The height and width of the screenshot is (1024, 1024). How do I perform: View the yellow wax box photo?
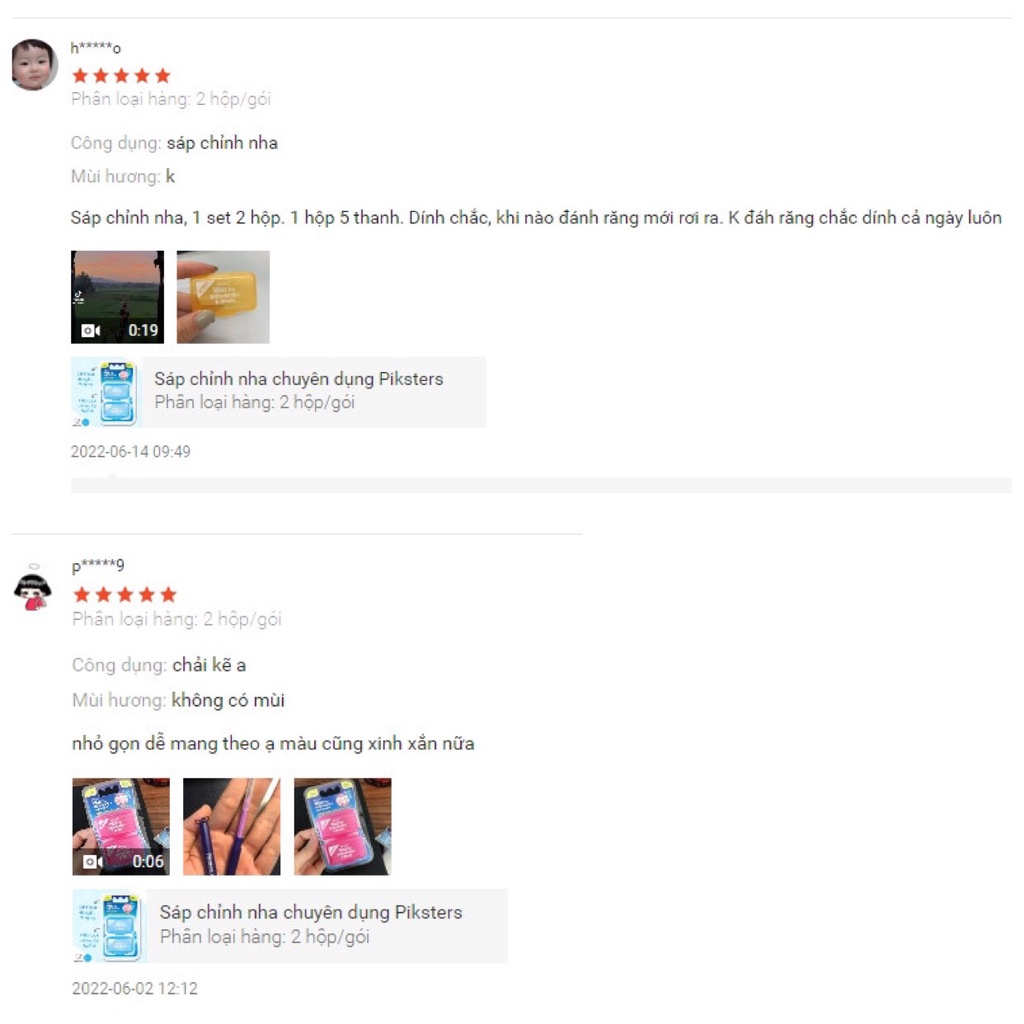click(x=223, y=297)
